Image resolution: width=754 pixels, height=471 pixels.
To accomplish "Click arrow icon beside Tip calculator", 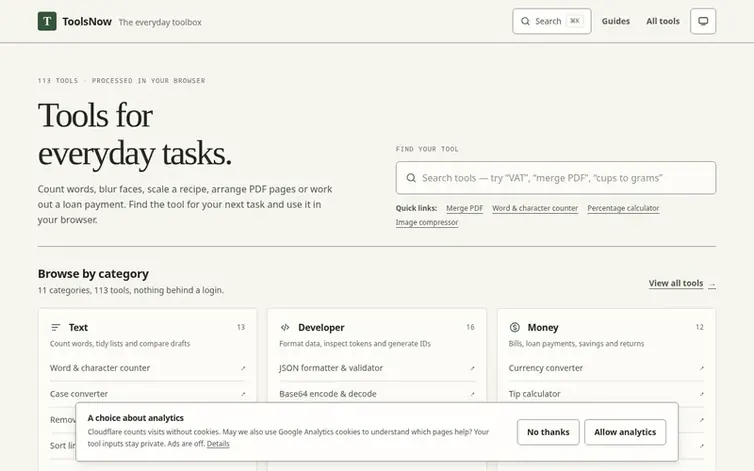I will [x=702, y=395].
